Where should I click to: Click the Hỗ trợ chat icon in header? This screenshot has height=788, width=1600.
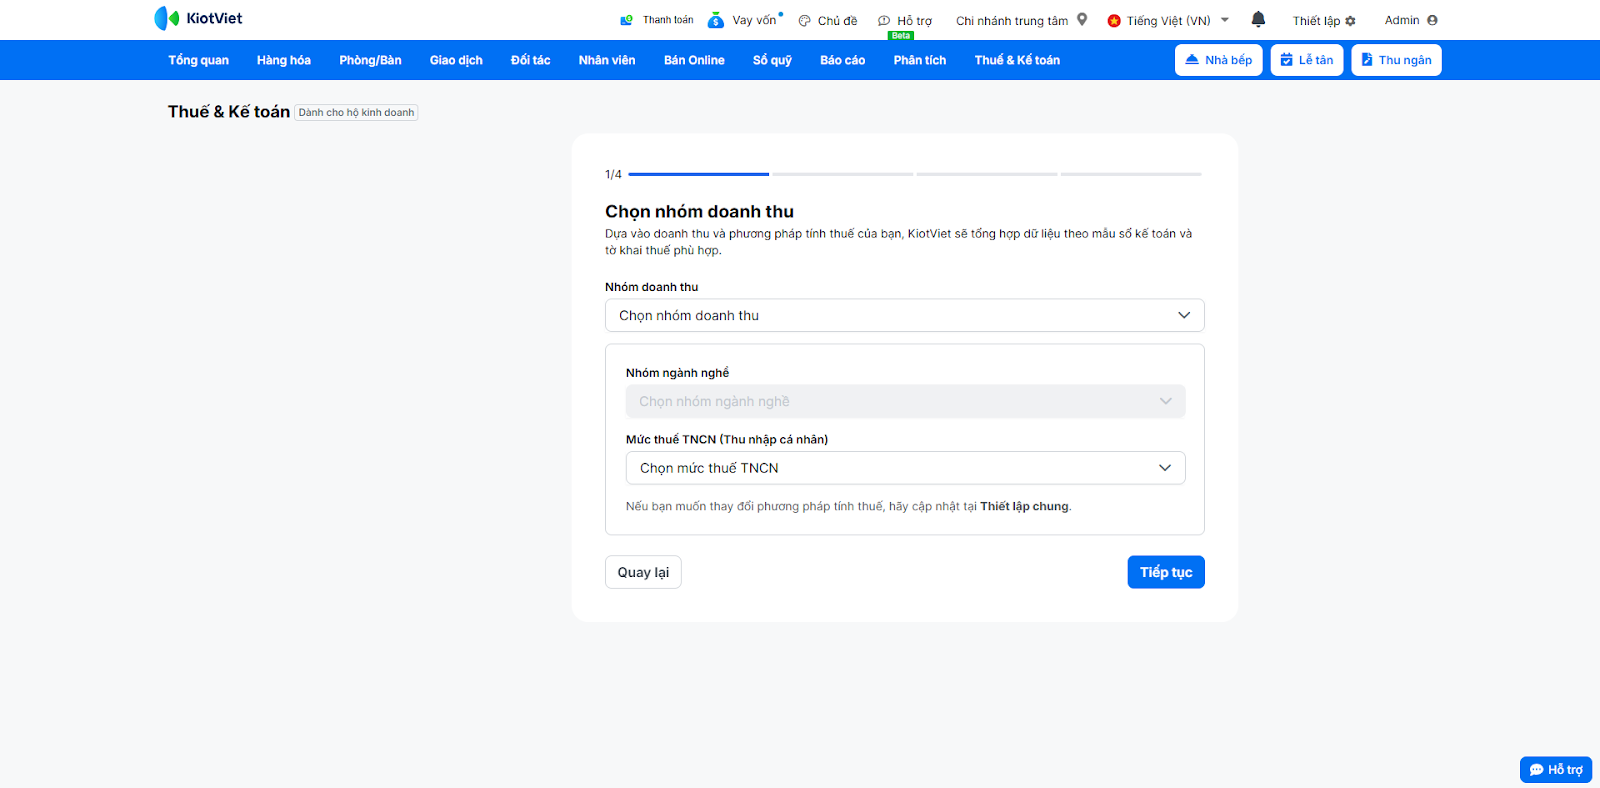(884, 21)
